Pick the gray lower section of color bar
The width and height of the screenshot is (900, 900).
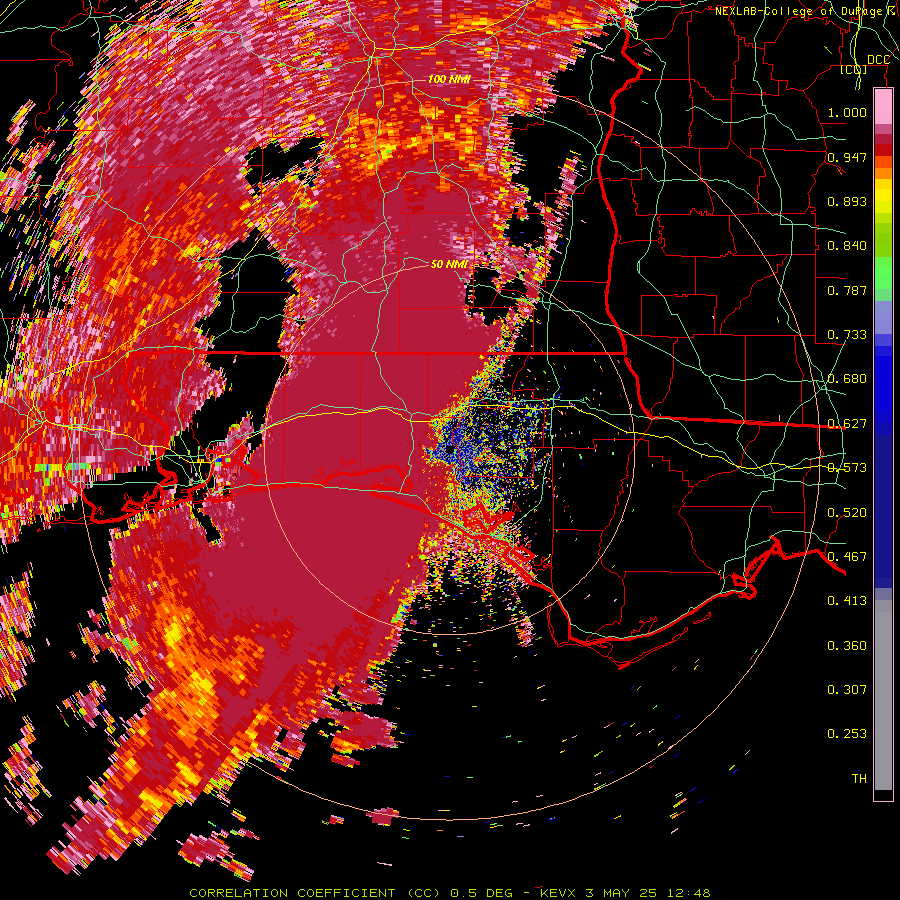[883, 695]
